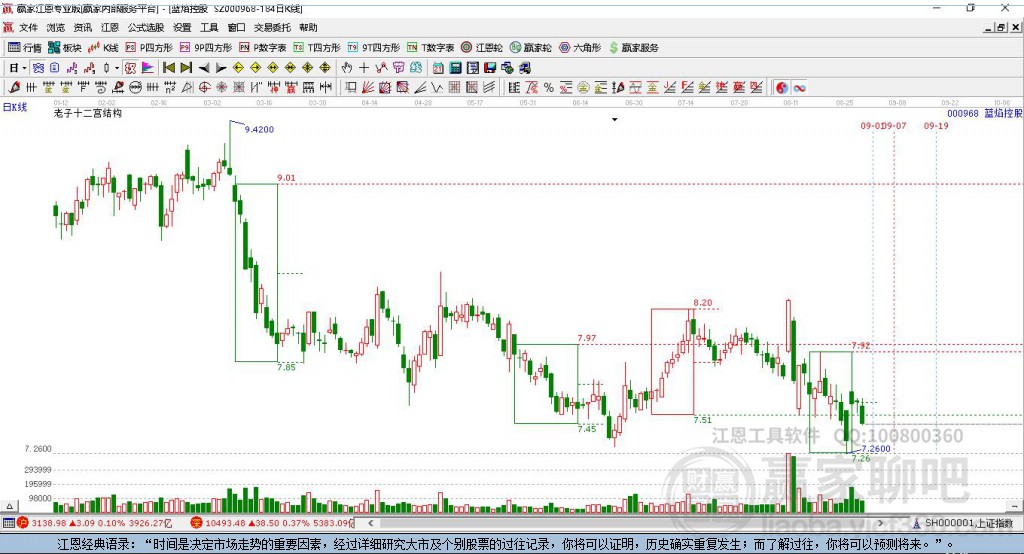Viewport: 1024px width, 554px height.
Task: Click the black dropdown triangle above chart
Action: click(614, 120)
